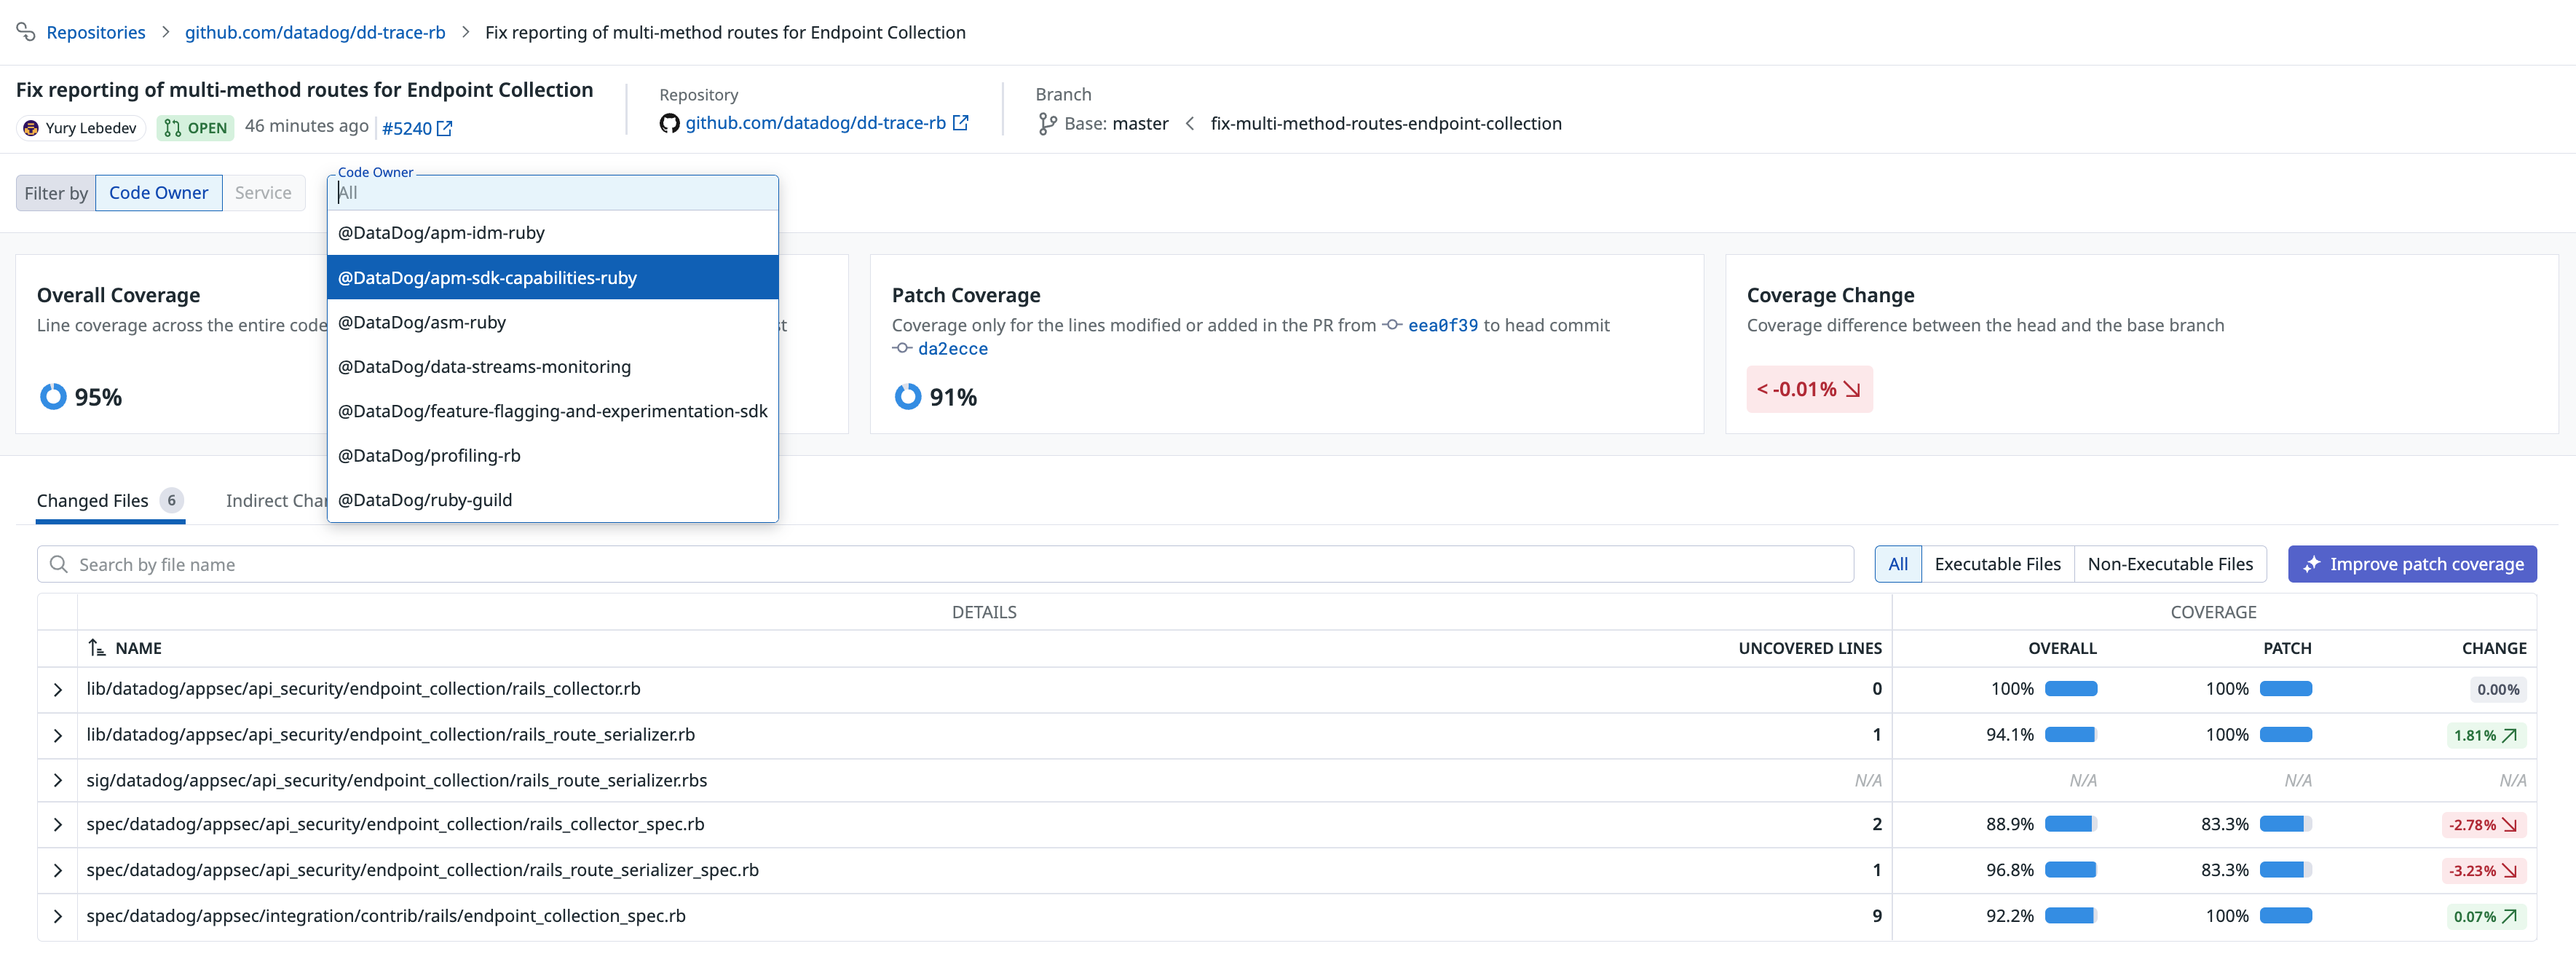Select @DataDog/asm-ruby from code owner list
Viewport: 2576px width, 954px height.
(x=422, y=322)
